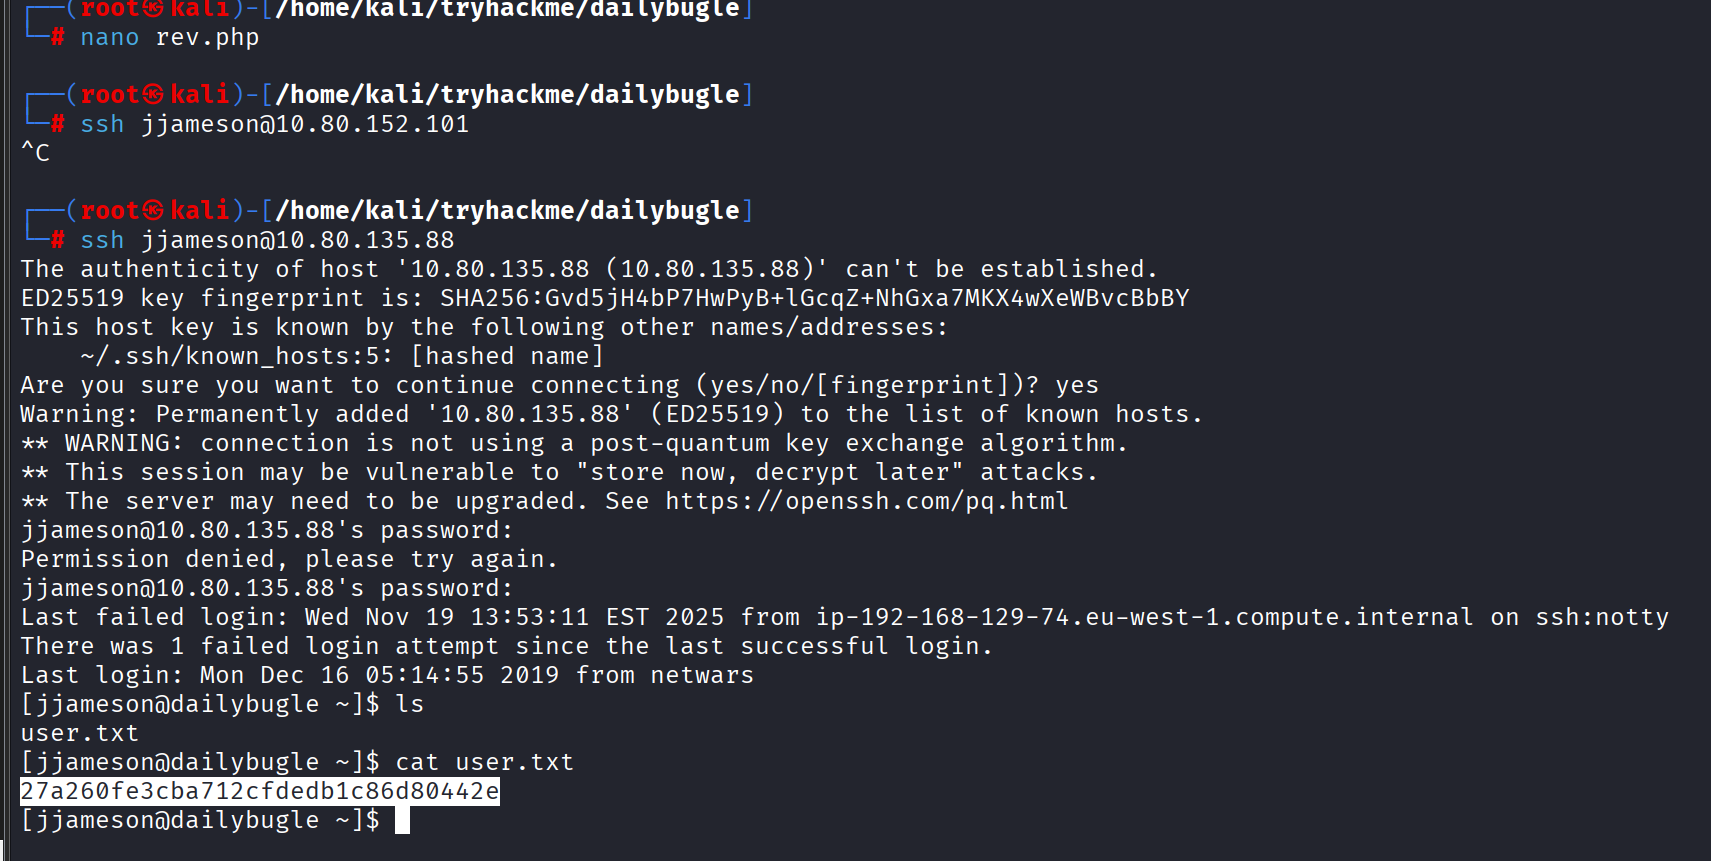Click the Kali skull icon above the 10.80.135.88 ssh command
The image size is (1711, 861).
(x=153, y=210)
